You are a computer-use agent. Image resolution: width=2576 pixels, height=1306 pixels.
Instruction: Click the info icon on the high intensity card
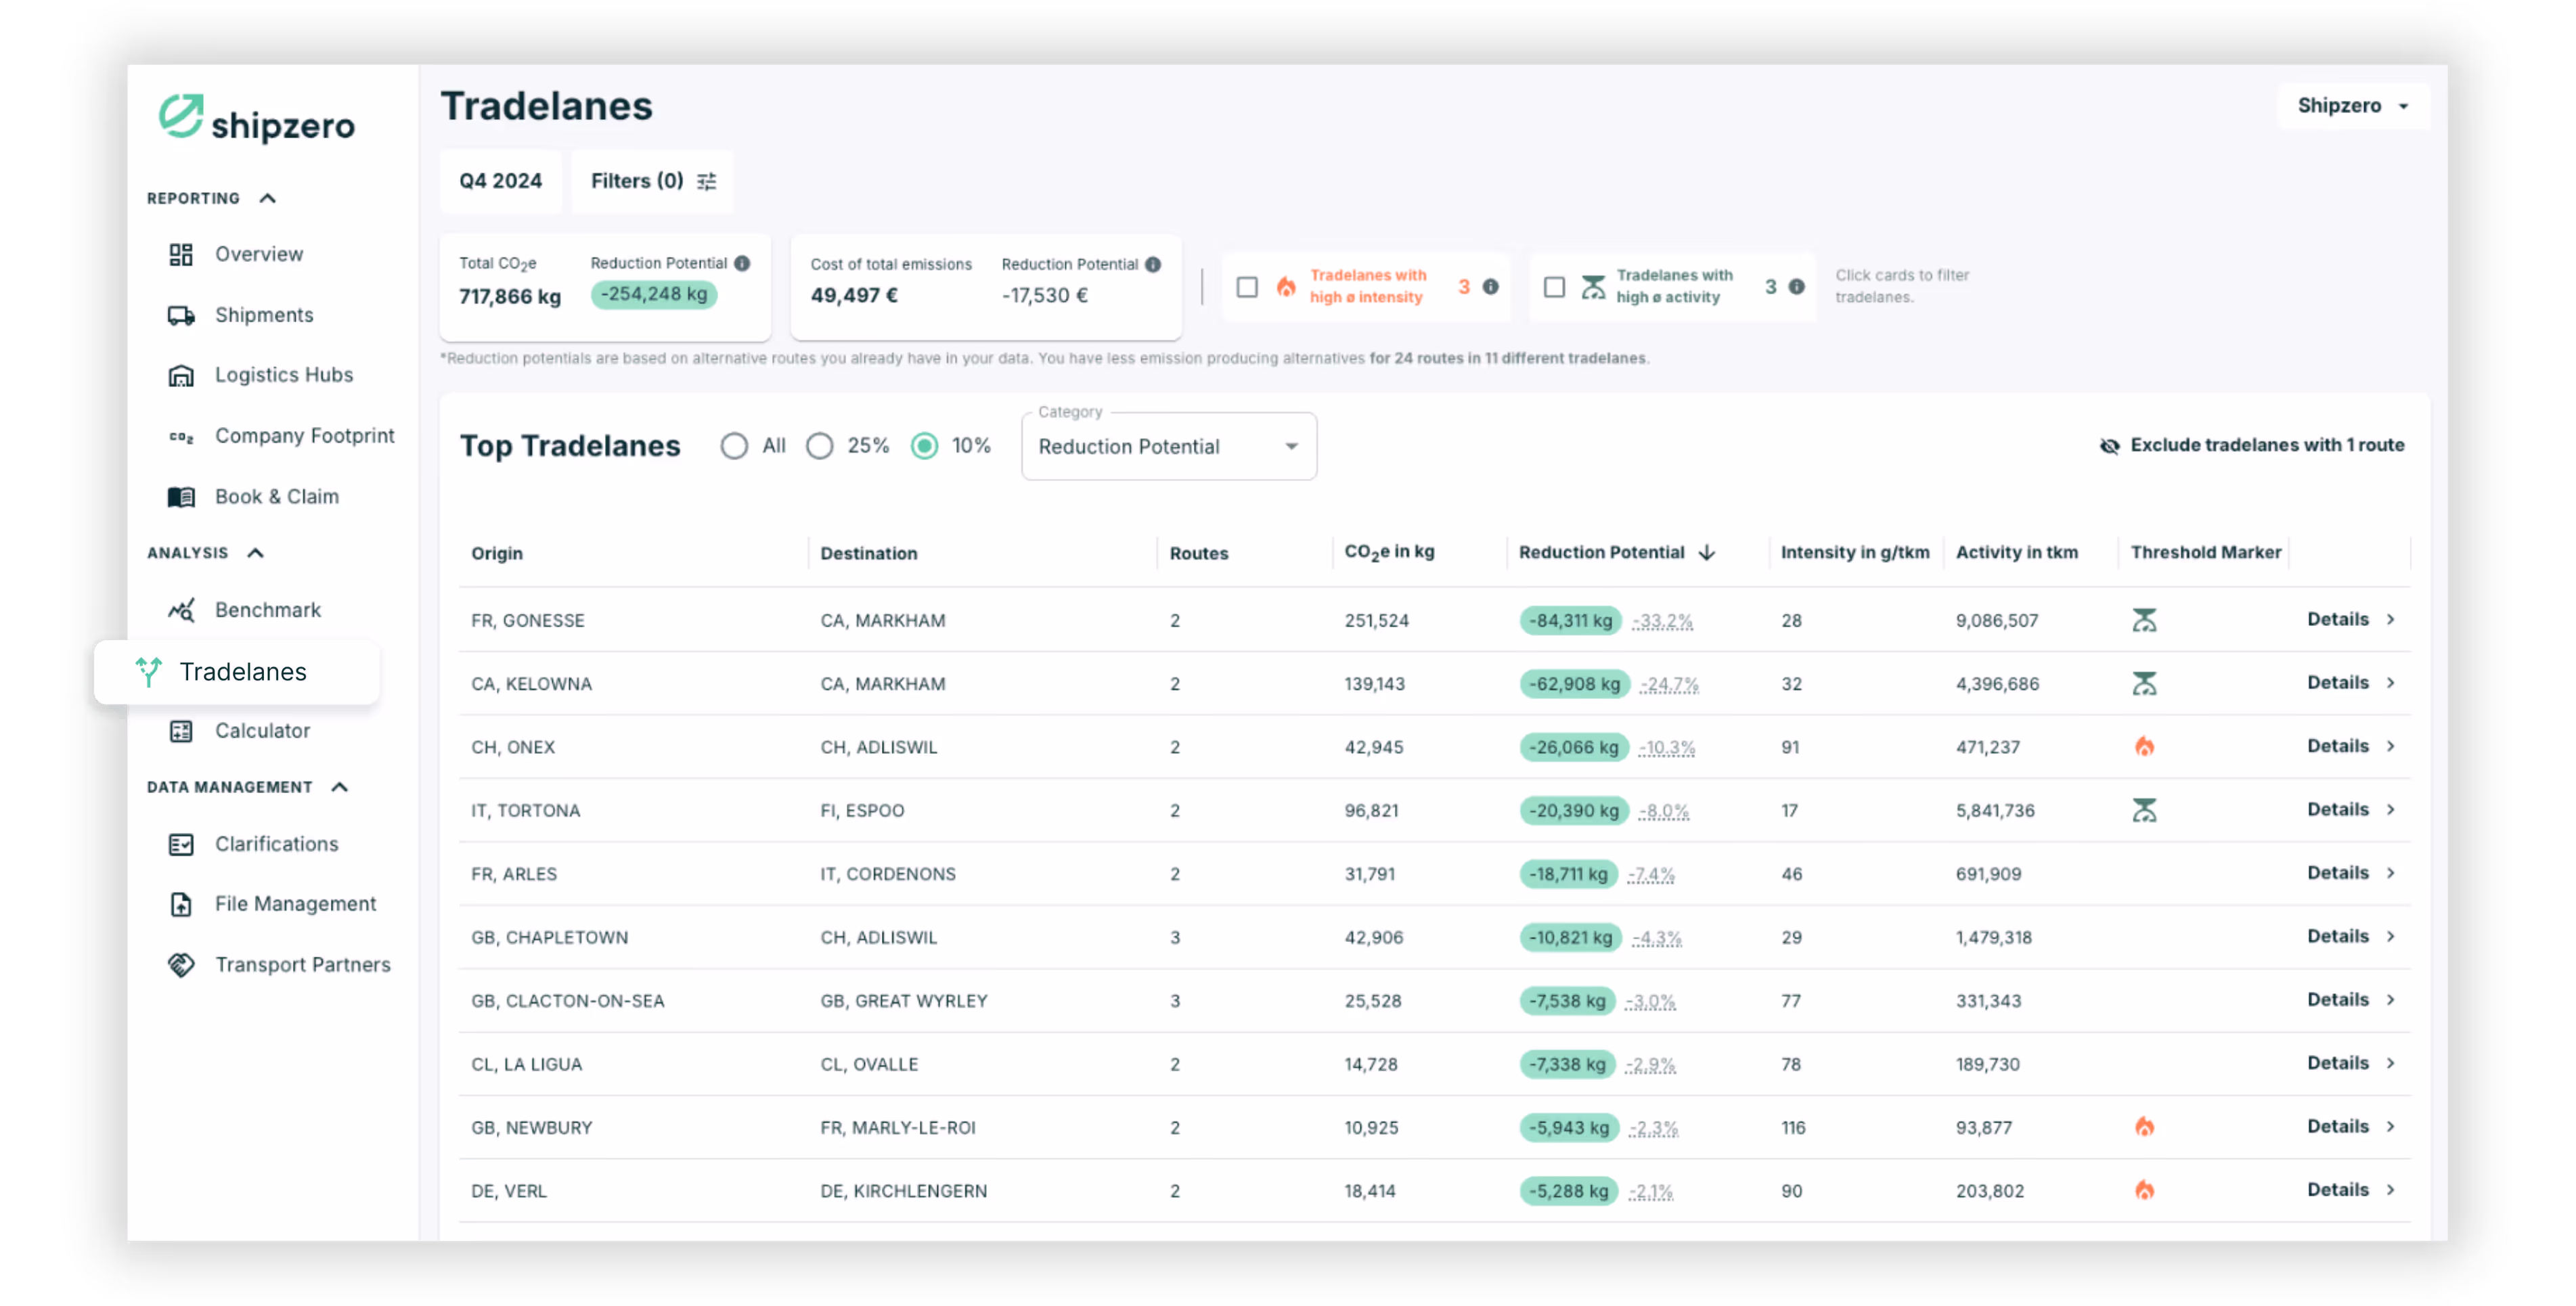[x=1490, y=287]
